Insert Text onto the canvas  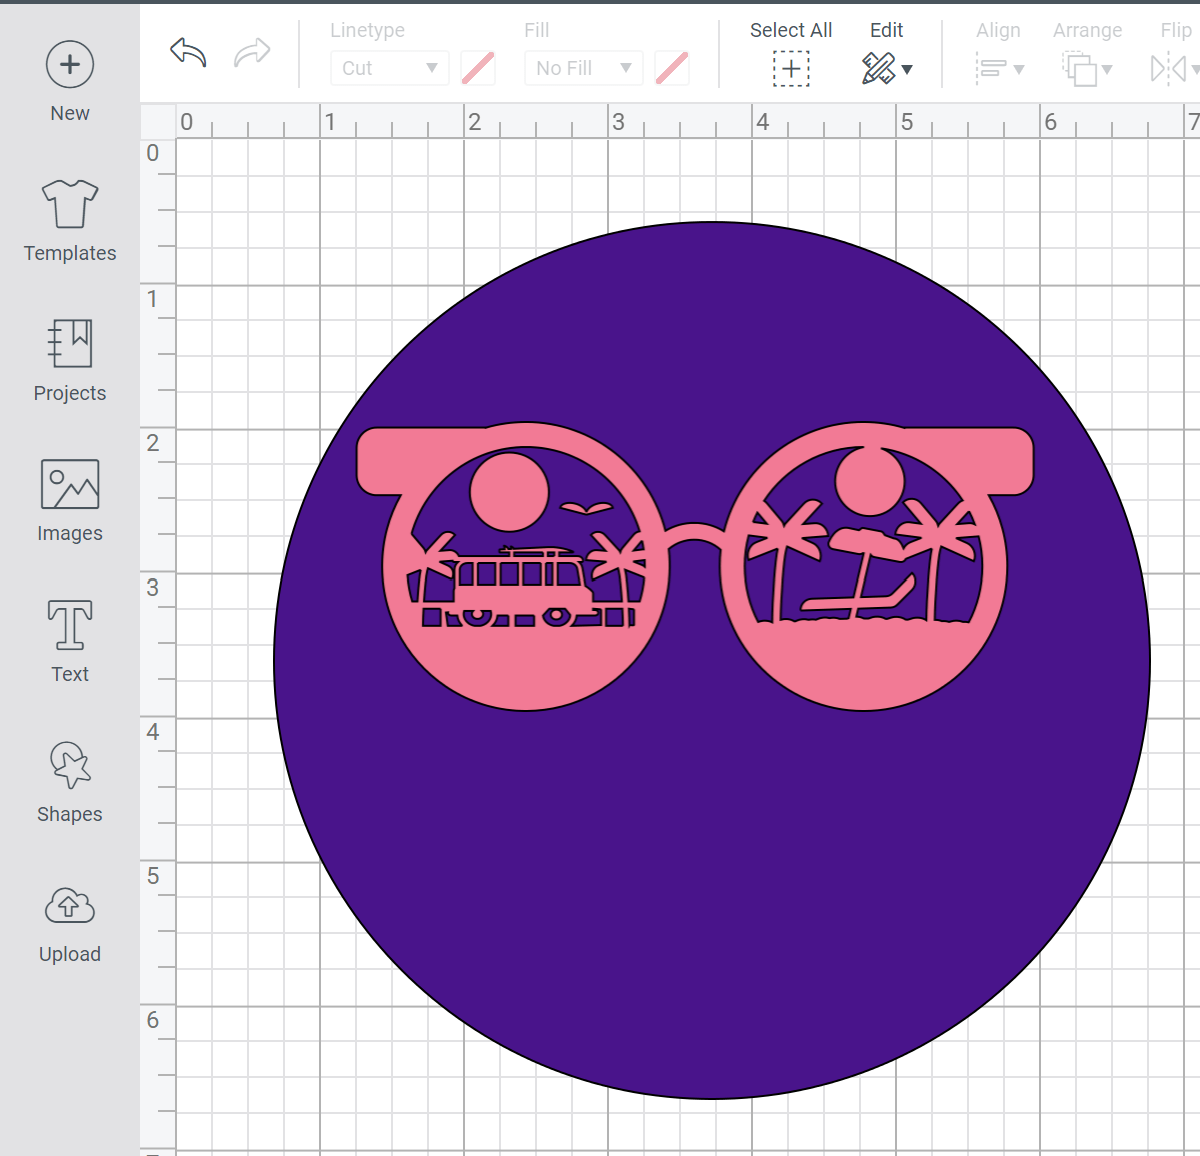click(x=69, y=640)
